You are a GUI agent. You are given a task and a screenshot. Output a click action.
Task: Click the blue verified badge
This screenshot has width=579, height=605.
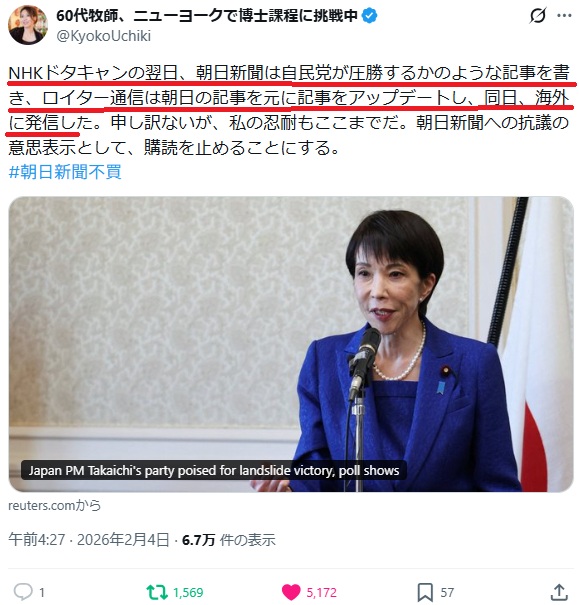click(x=370, y=16)
